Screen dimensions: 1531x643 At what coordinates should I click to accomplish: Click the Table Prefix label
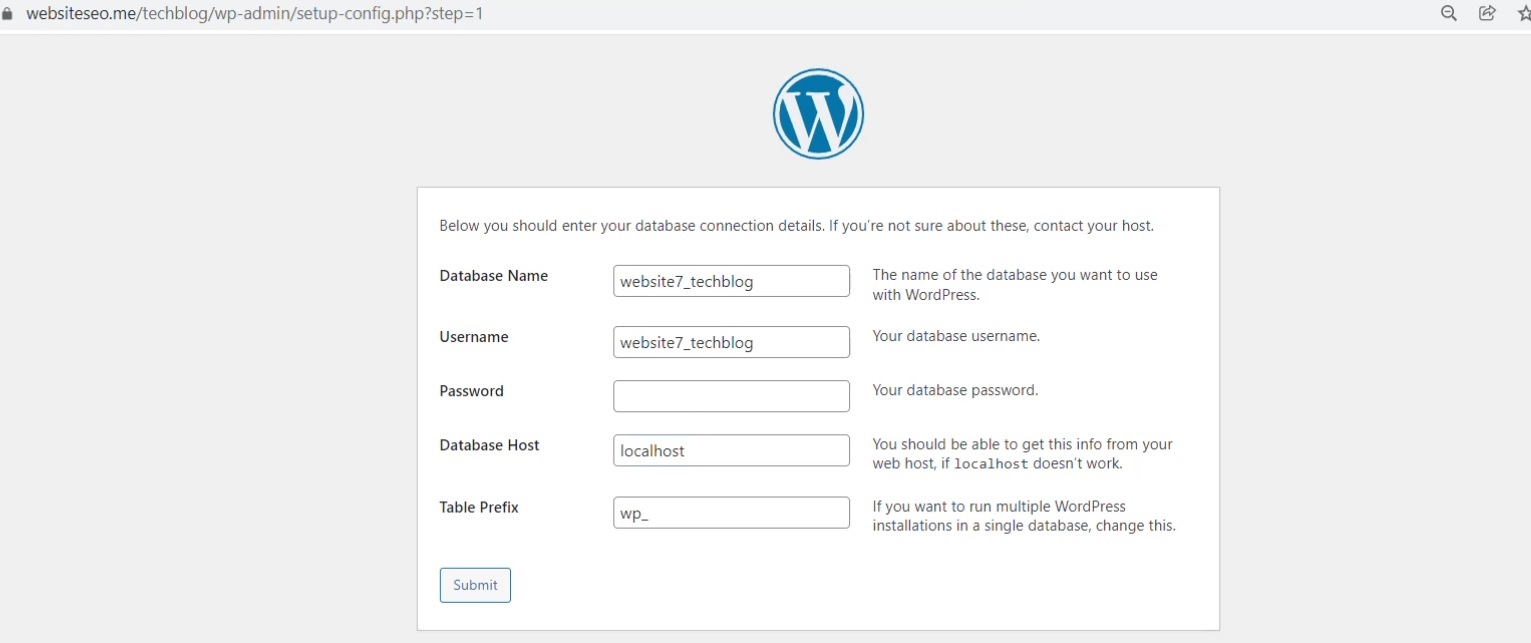[479, 507]
